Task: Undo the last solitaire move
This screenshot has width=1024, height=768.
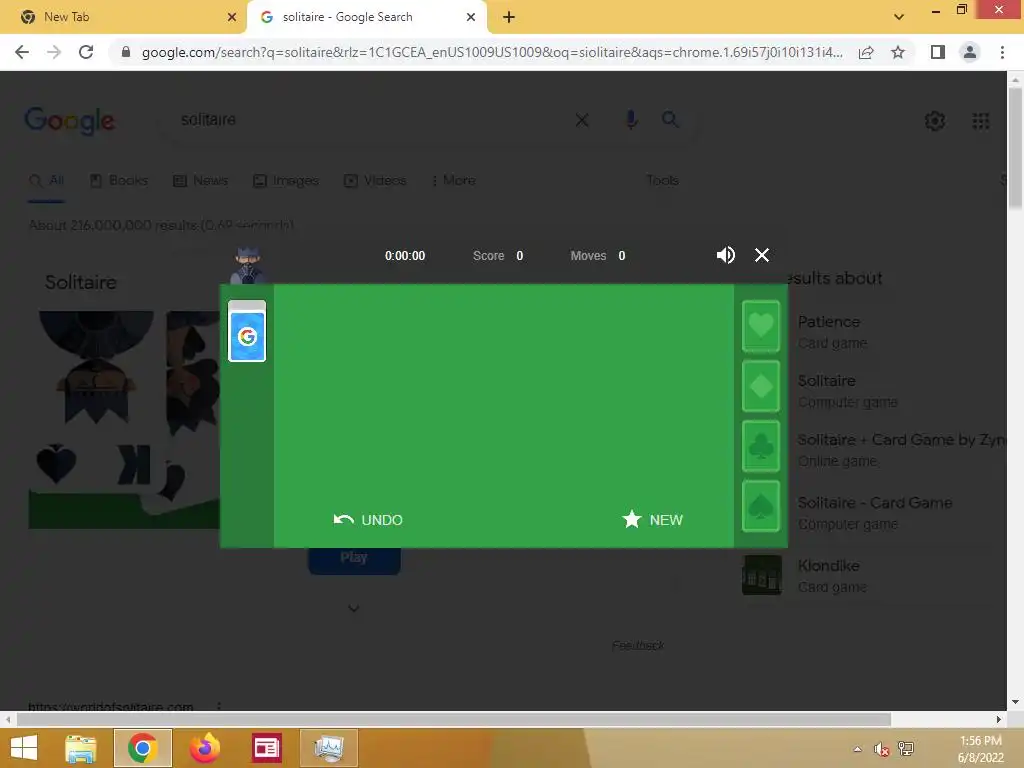Action: (368, 520)
